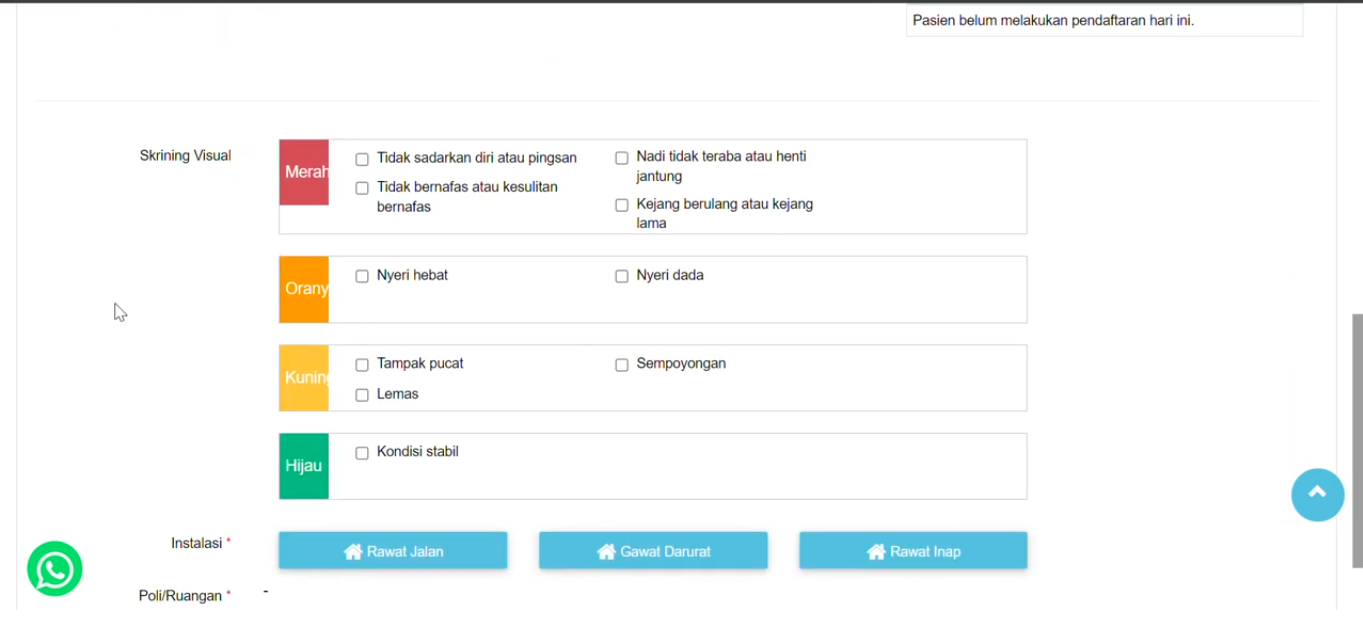
Task: Check the "Sempoyongan" checkbox
Action: [x=622, y=365]
